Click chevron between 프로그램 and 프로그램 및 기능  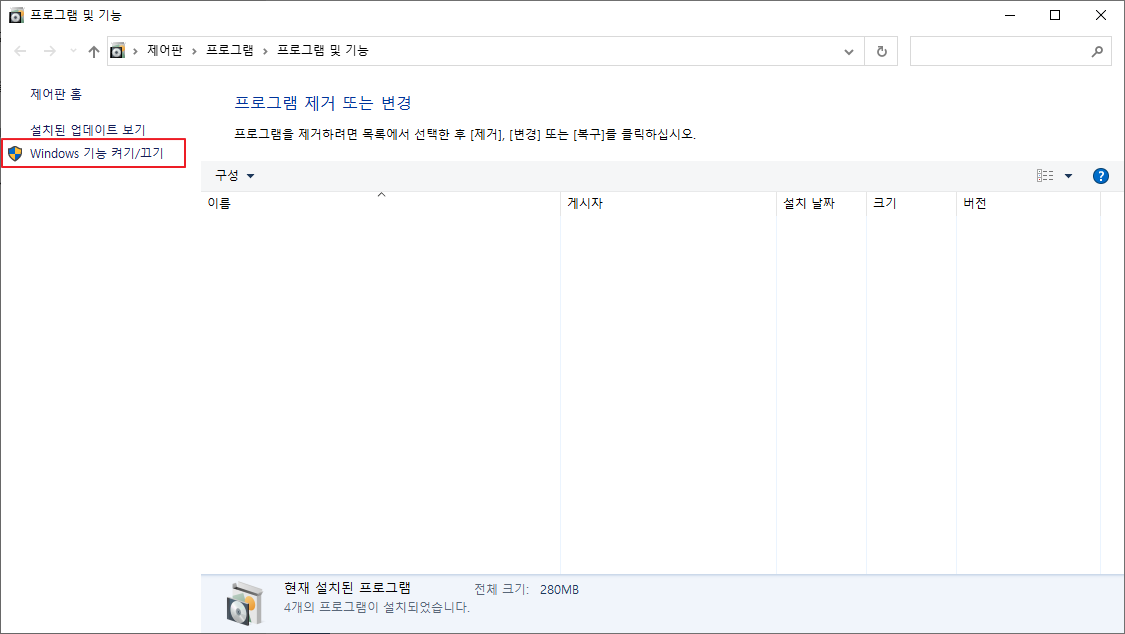tap(265, 51)
